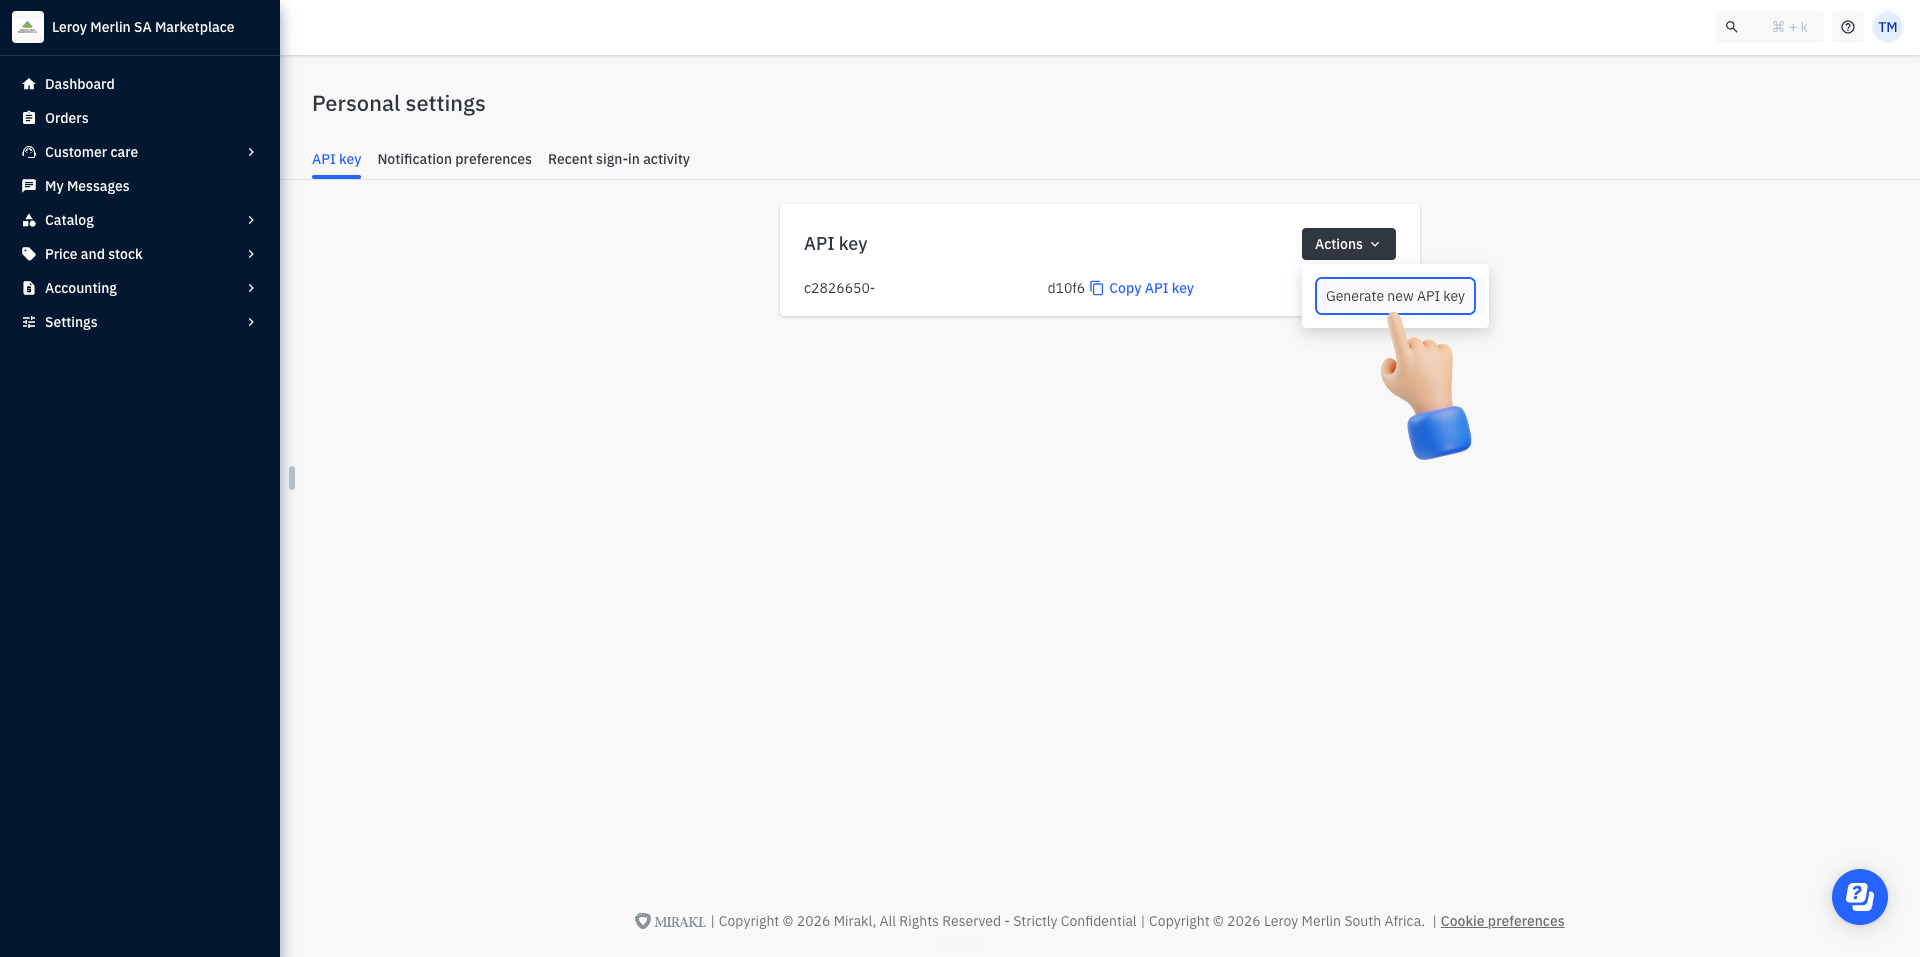
Task: Click the Orders clipboard icon
Action: 29,118
